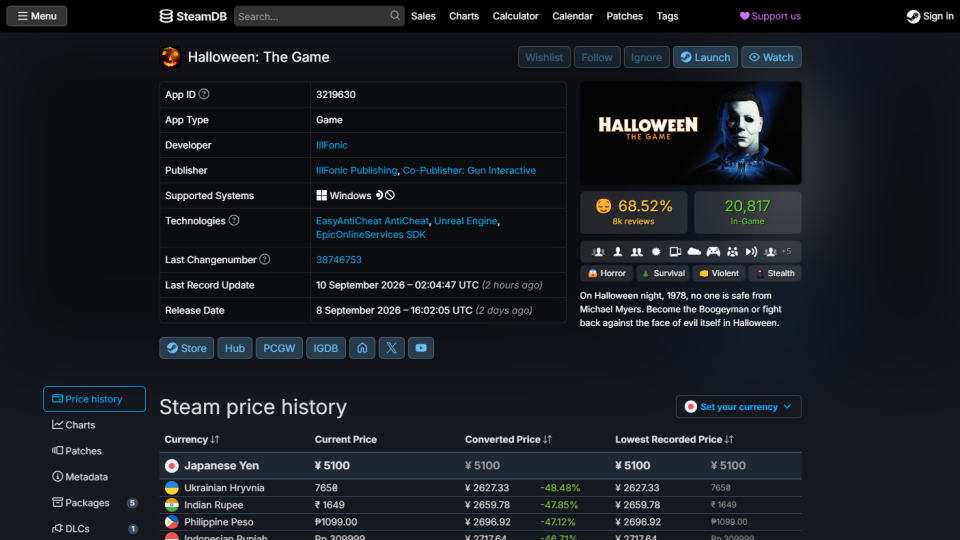Click the Halloween pumpkin app icon

tap(170, 57)
